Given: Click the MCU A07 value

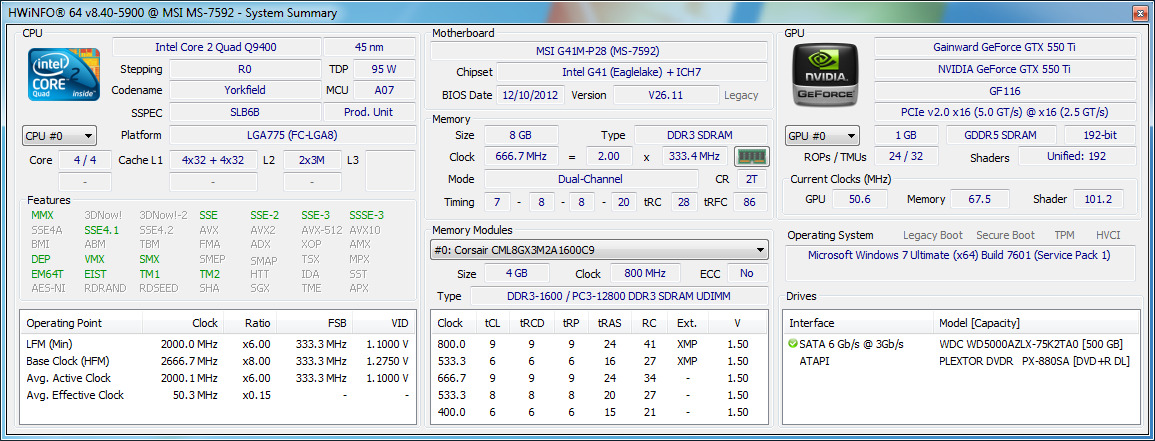Looking at the screenshot, I should [384, 91].
